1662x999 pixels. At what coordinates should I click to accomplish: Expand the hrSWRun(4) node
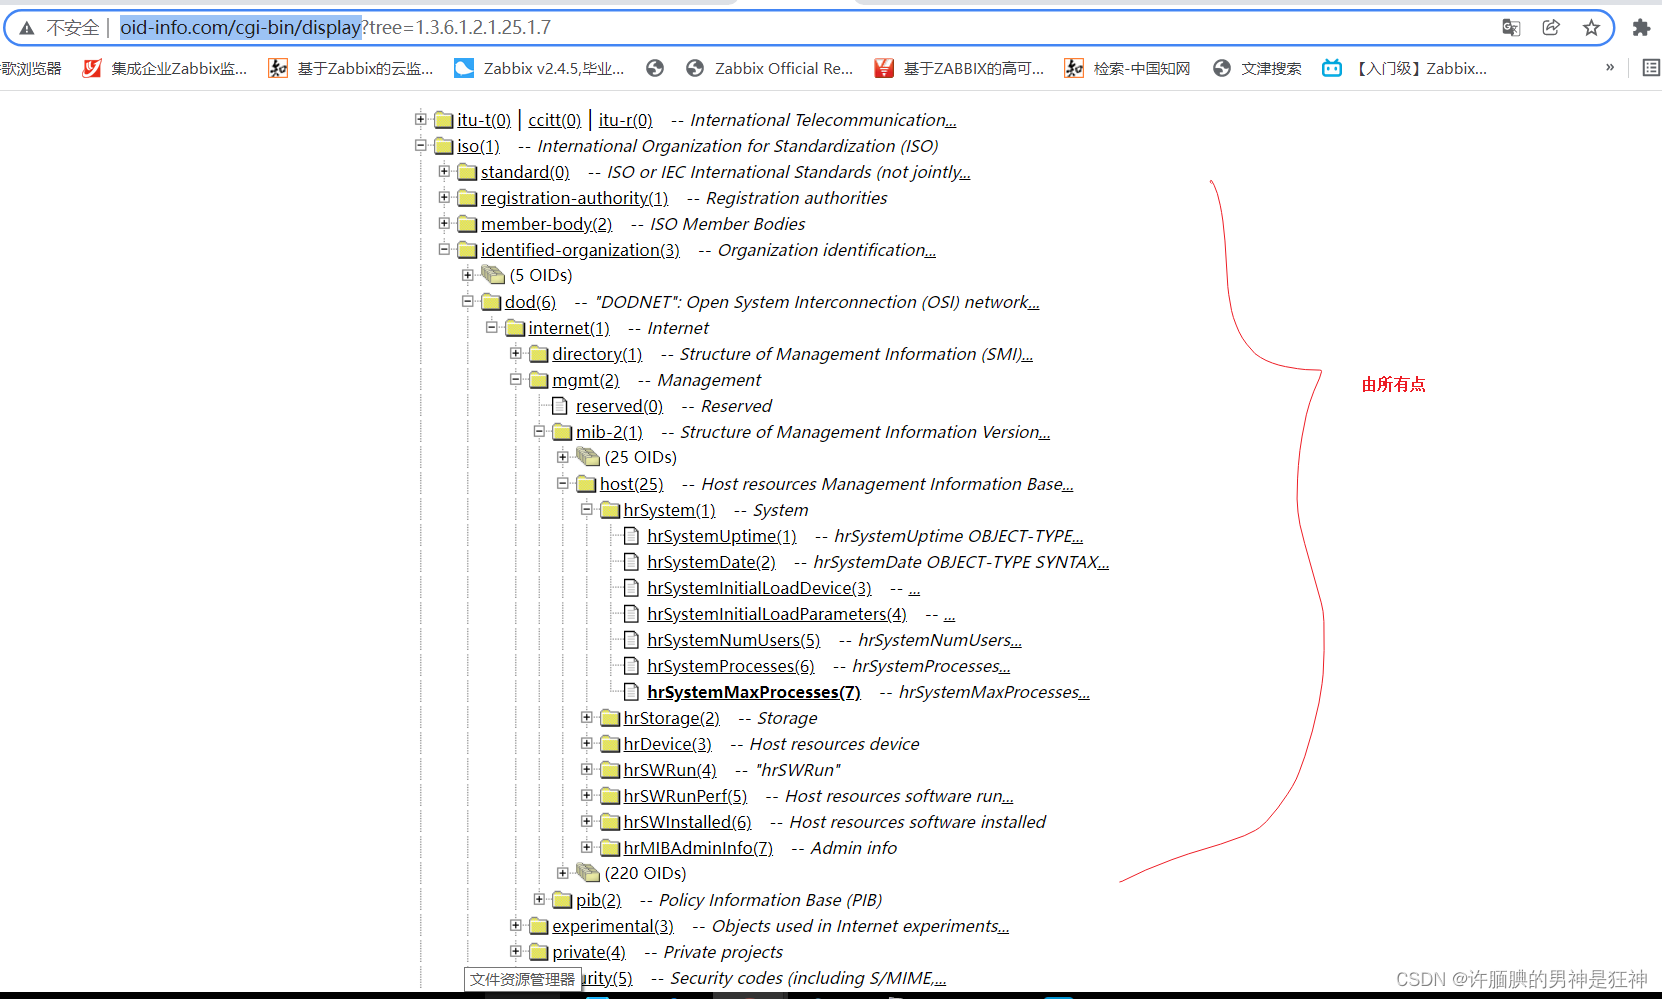pos(587,769)
